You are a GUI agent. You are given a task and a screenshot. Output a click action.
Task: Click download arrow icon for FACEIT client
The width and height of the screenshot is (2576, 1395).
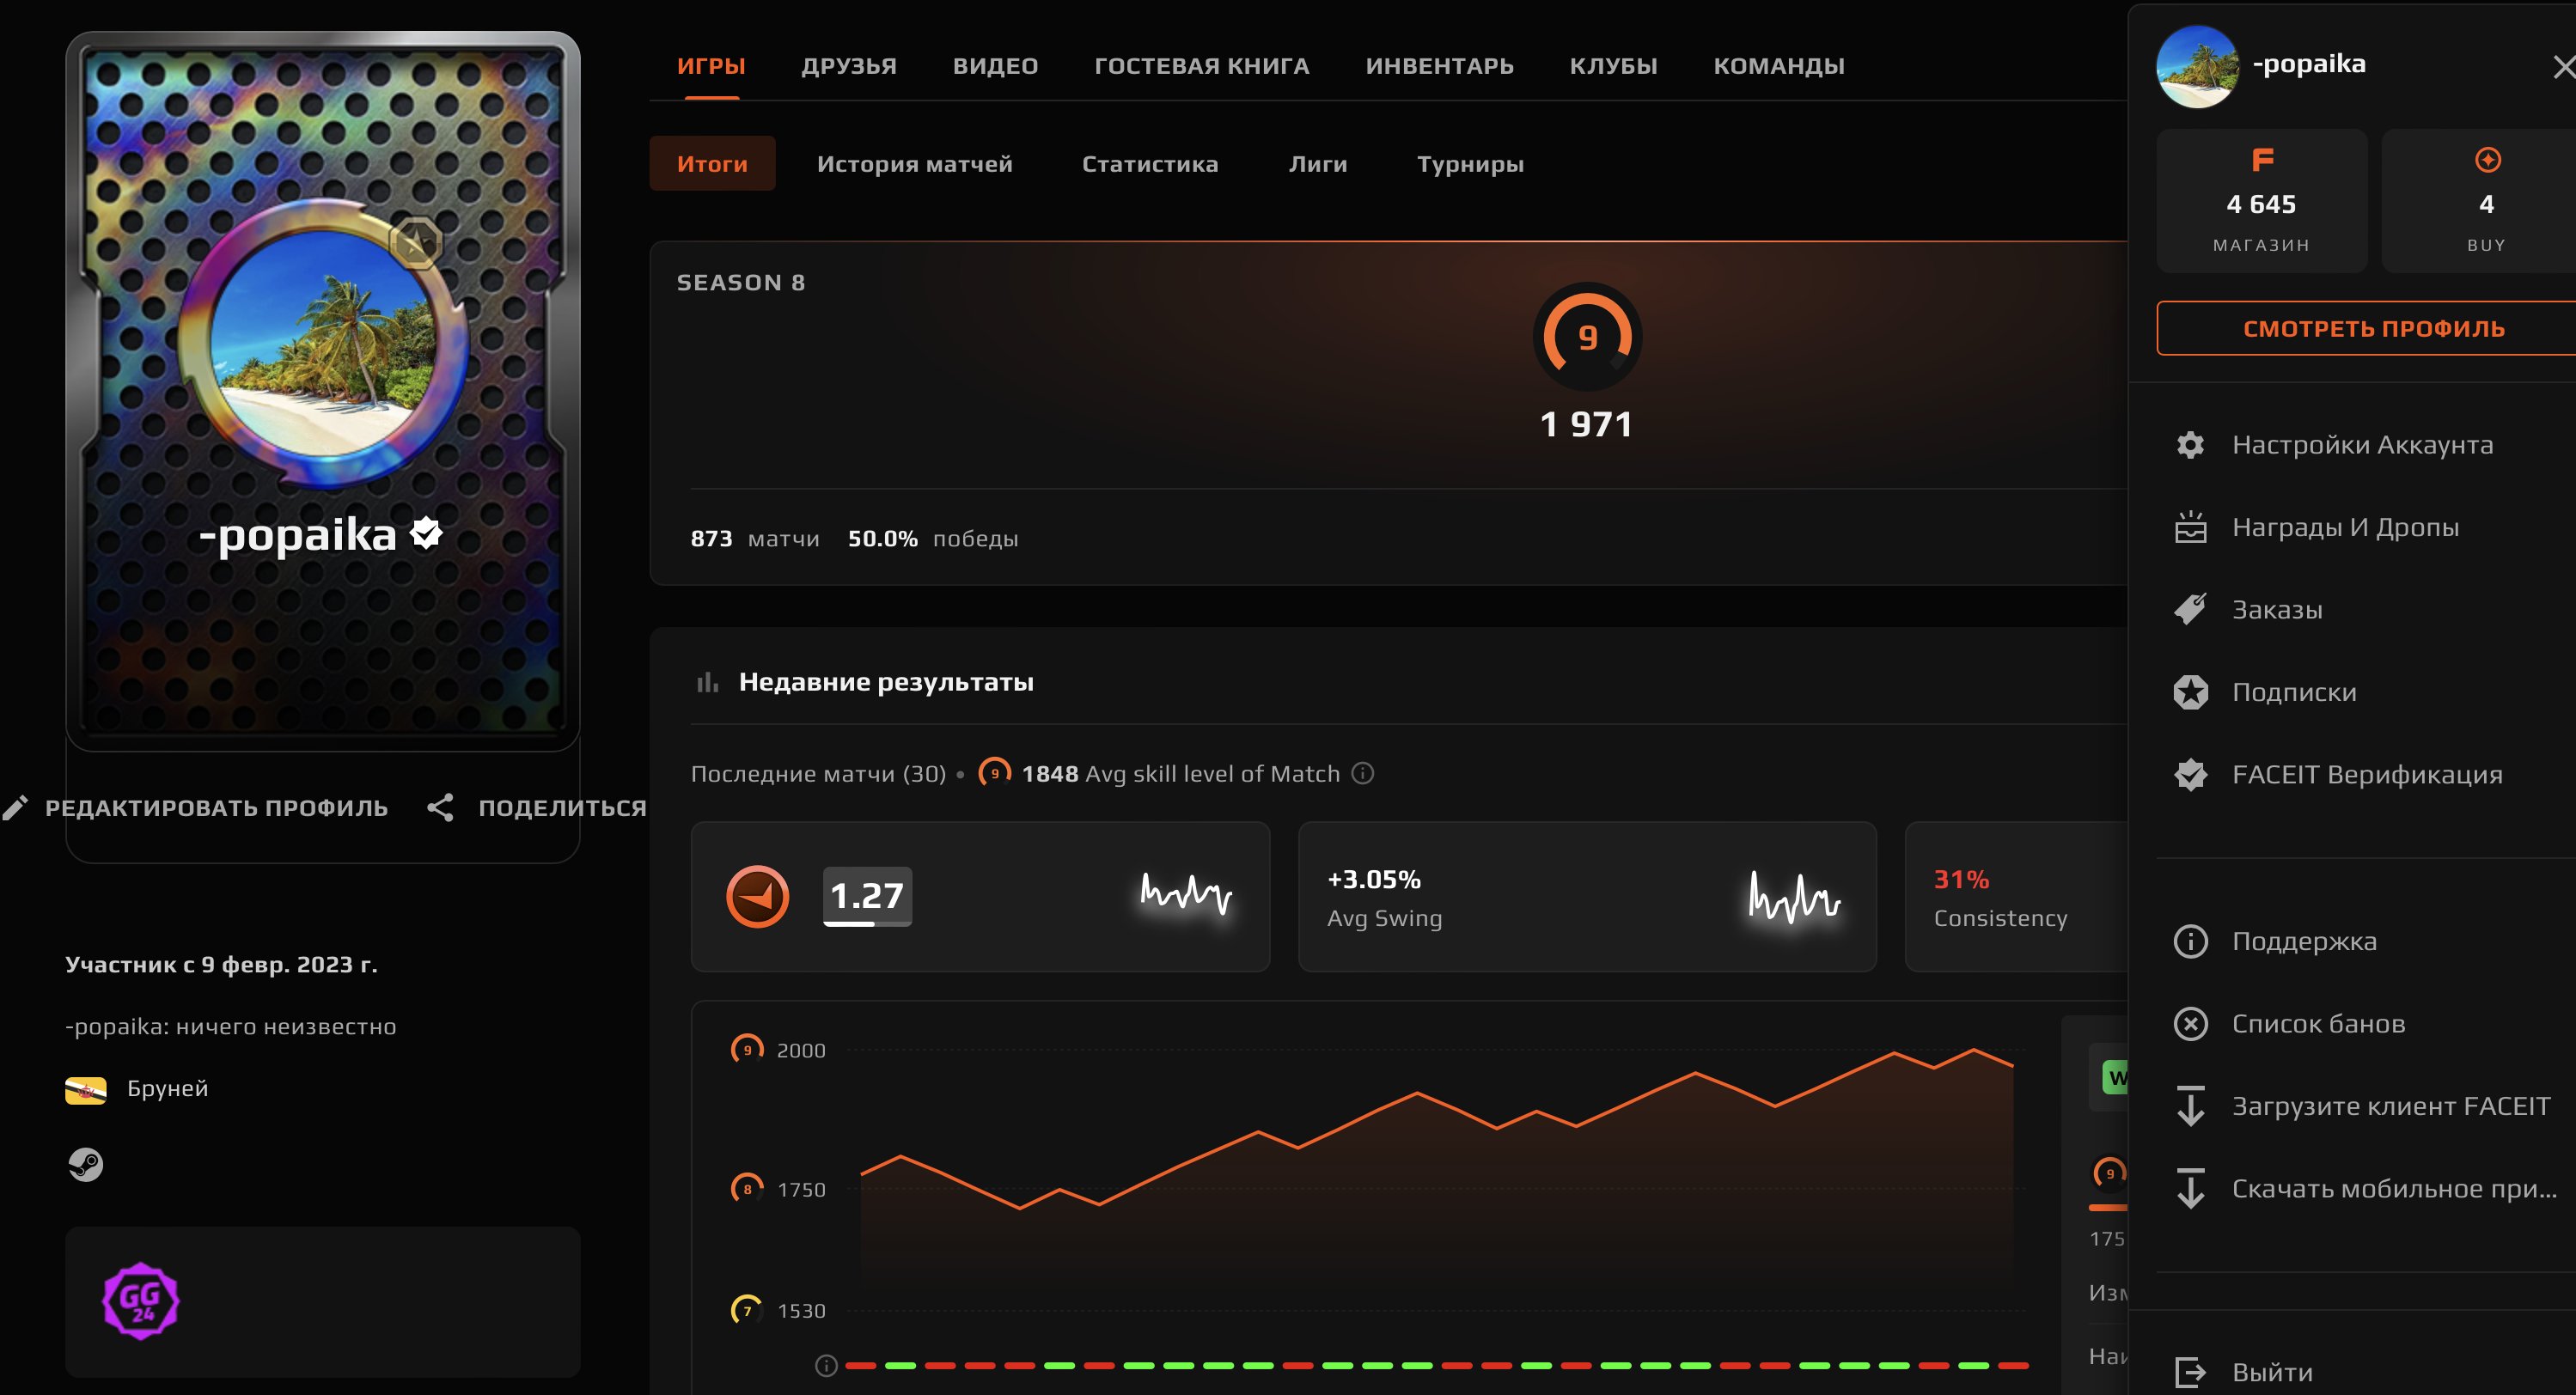[2190, 1106]
